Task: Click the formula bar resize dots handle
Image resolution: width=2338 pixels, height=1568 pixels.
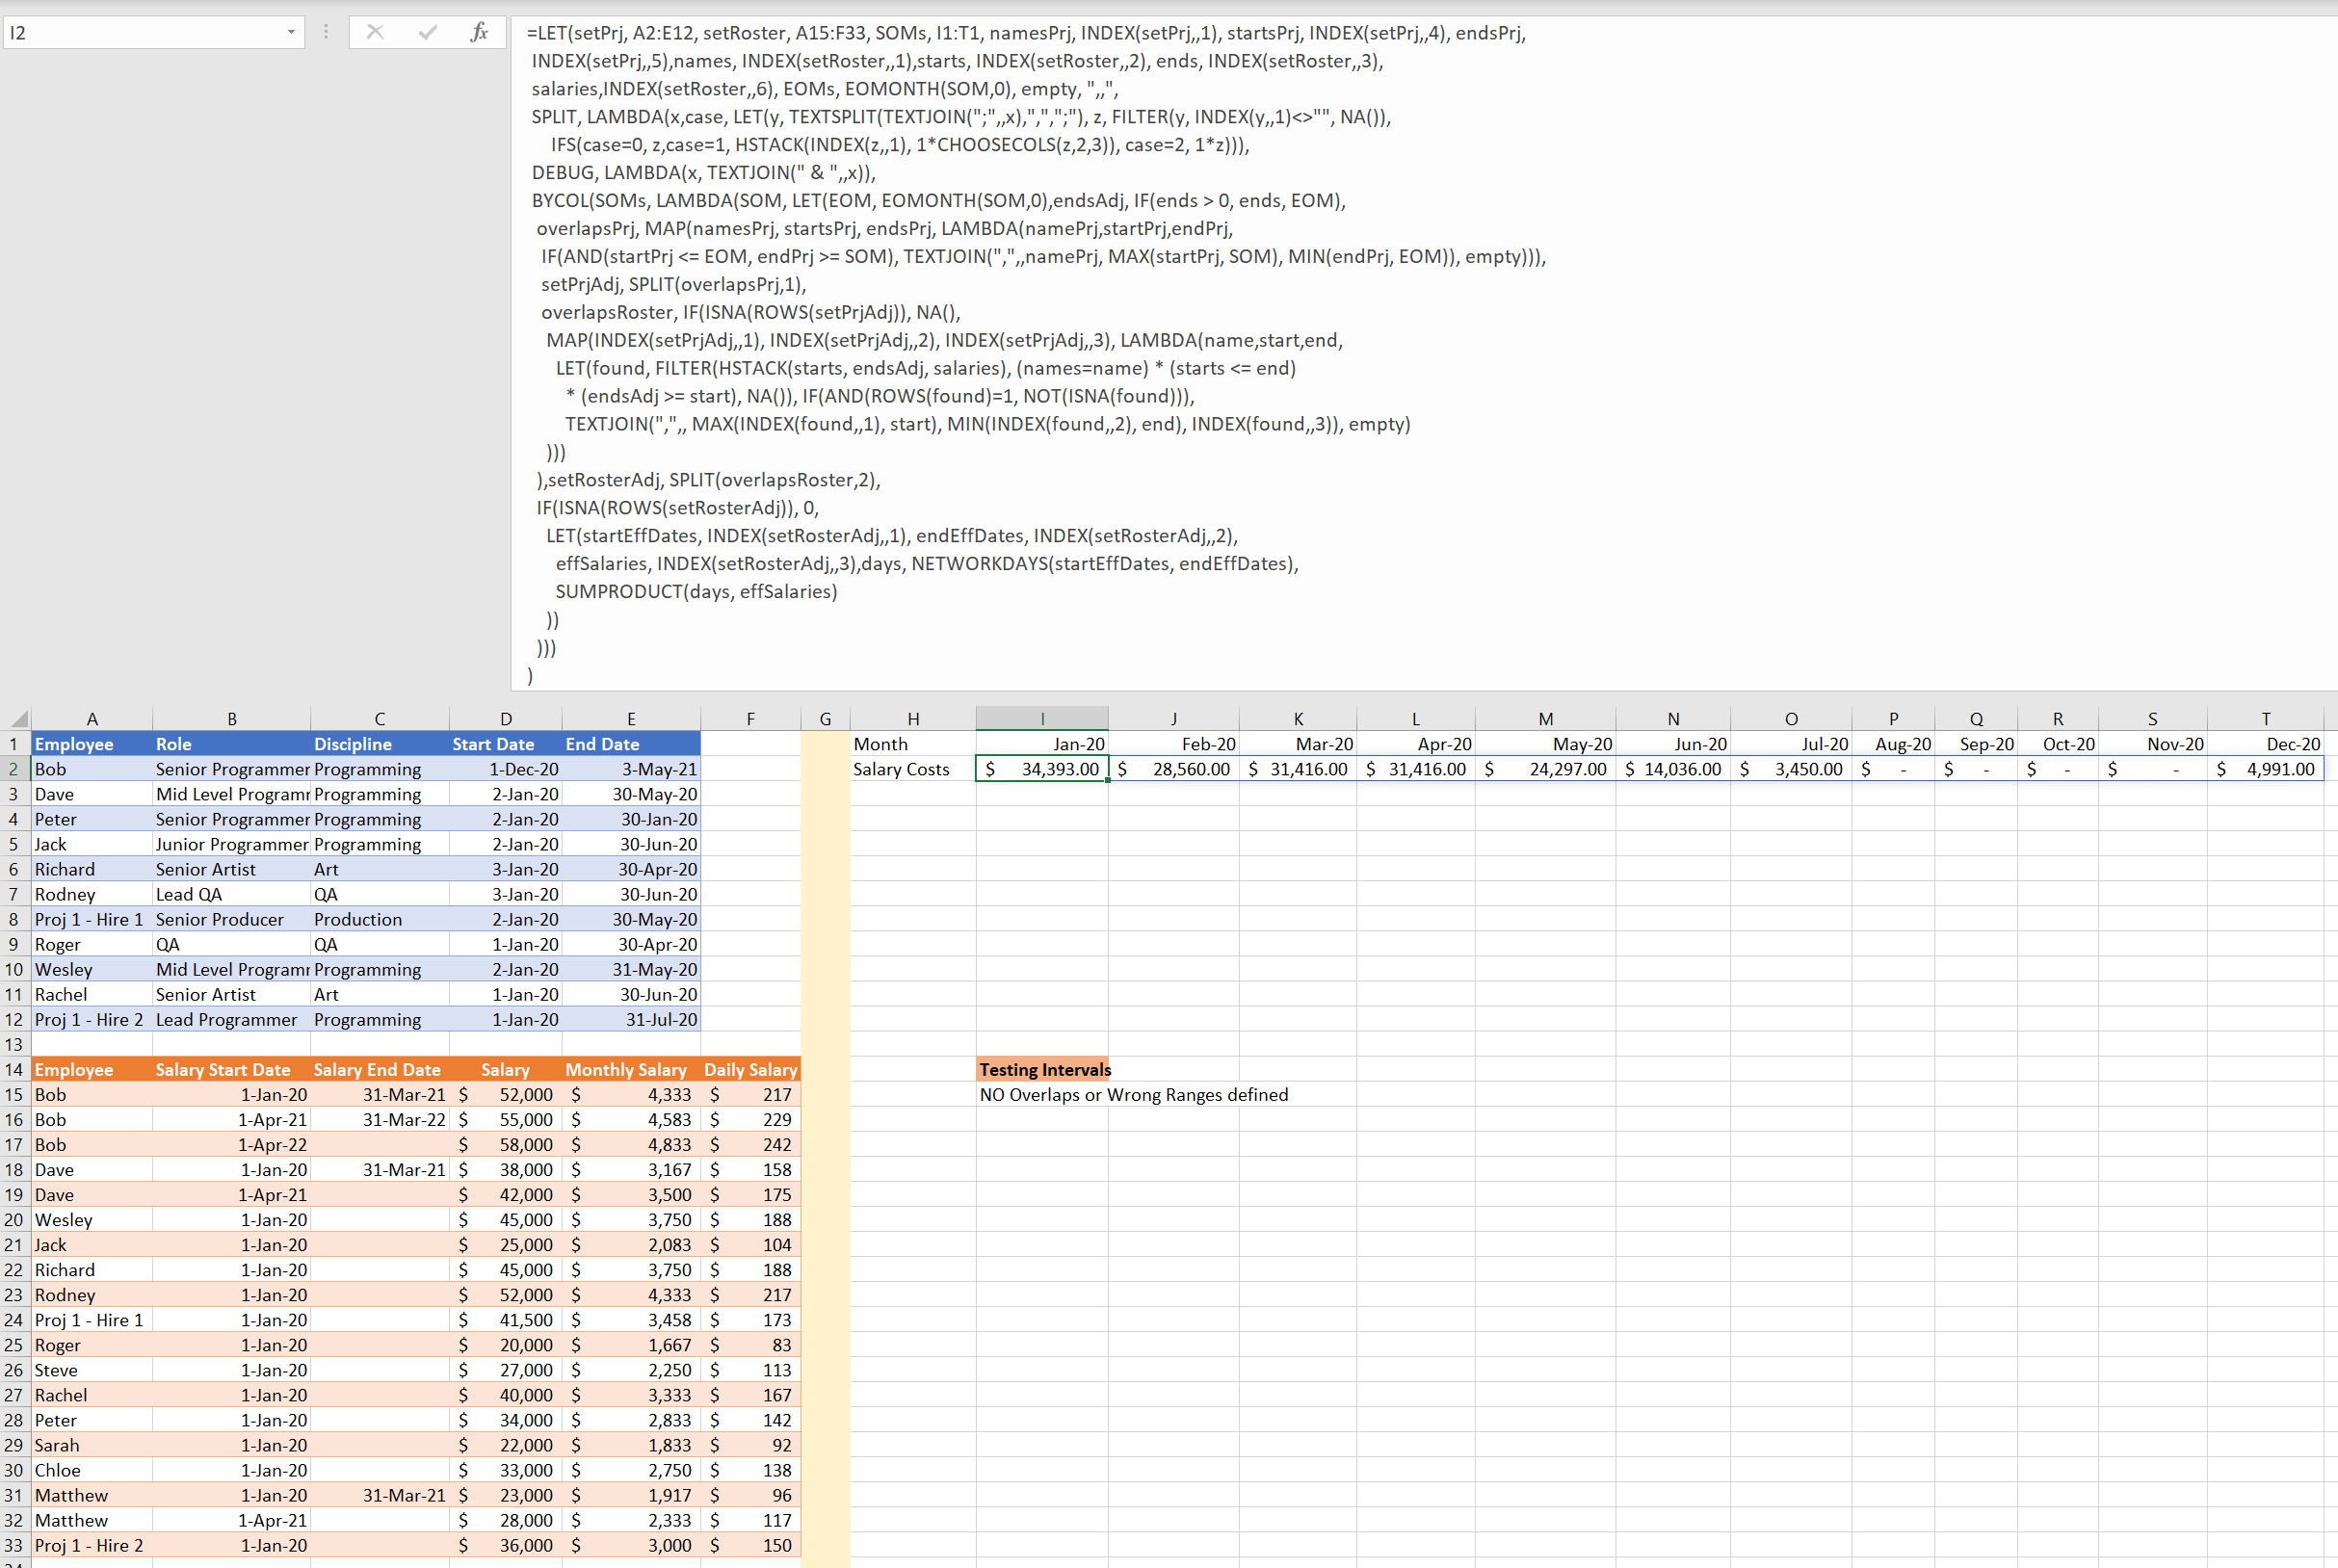Action: click(326, 32)
